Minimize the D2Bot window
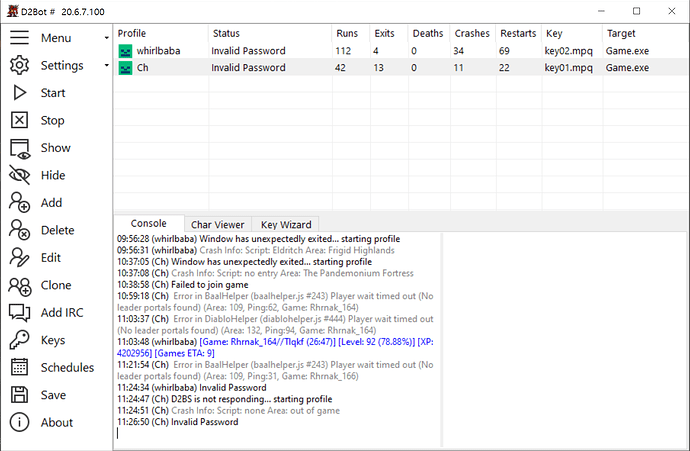The height and width of the screenshot is (451, 690). 601,11
